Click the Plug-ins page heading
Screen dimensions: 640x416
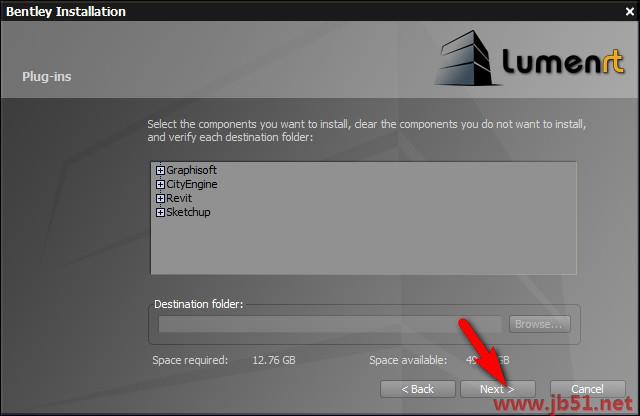pyautogui.click(x=47, y=77)
